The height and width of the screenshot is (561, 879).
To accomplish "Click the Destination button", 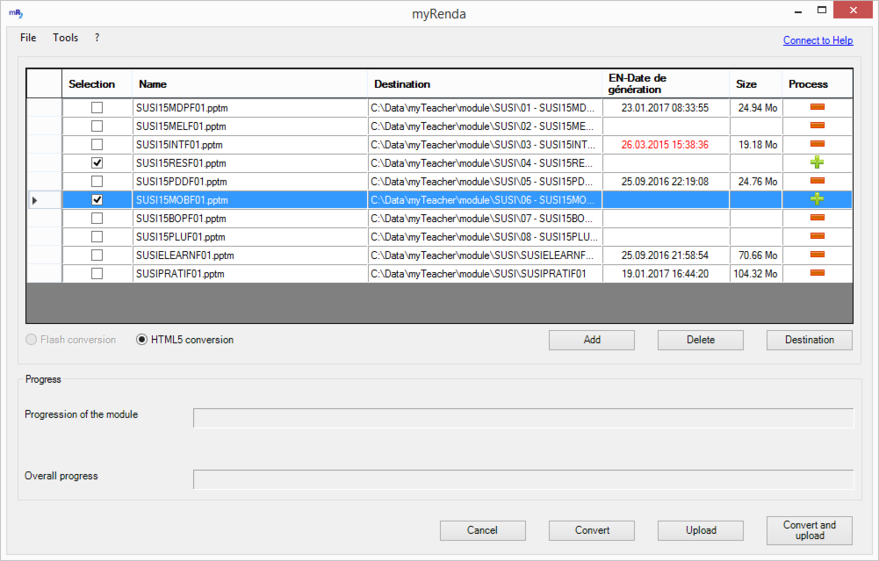I will click(809, 340).
